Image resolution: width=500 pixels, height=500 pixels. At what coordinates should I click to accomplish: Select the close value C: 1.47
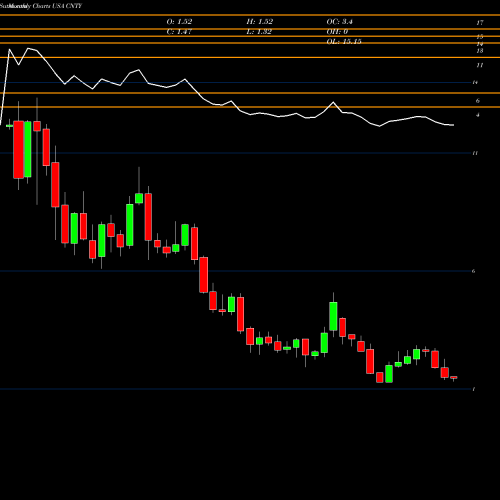click(x=179, y=32)
